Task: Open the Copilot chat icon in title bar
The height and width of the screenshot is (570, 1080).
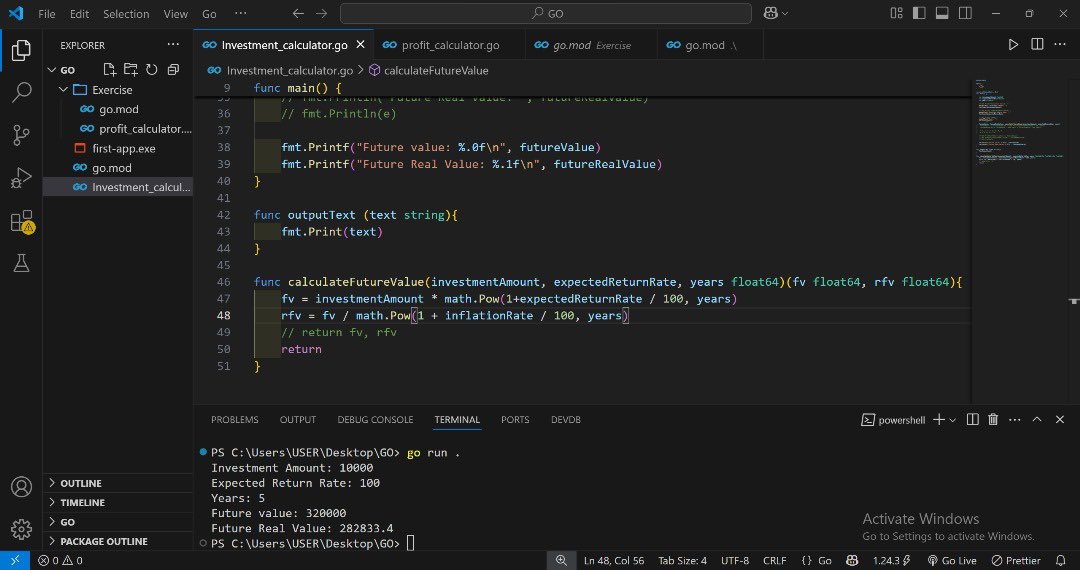Action: click(771, 14)
